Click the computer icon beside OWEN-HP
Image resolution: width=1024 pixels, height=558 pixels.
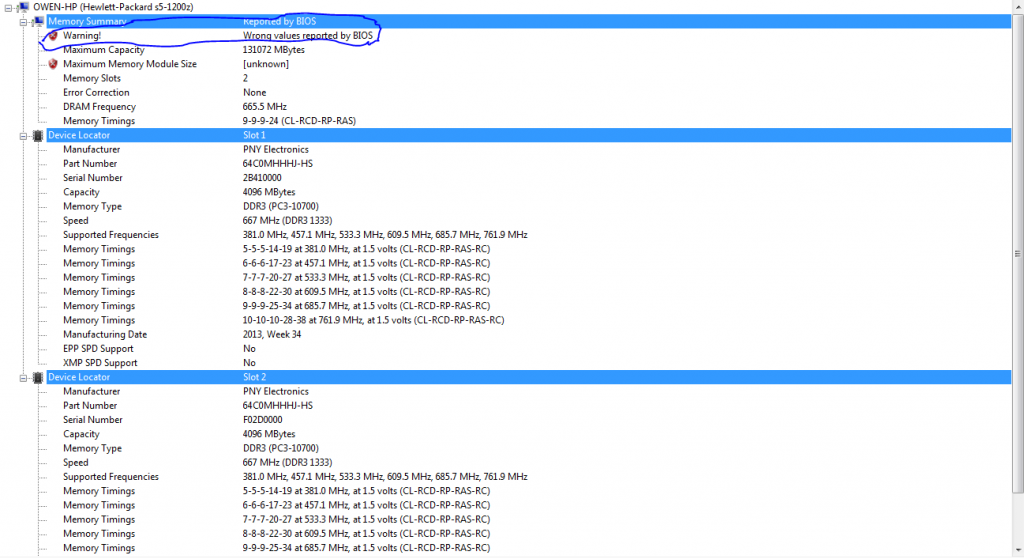click(x=22, y=7)
